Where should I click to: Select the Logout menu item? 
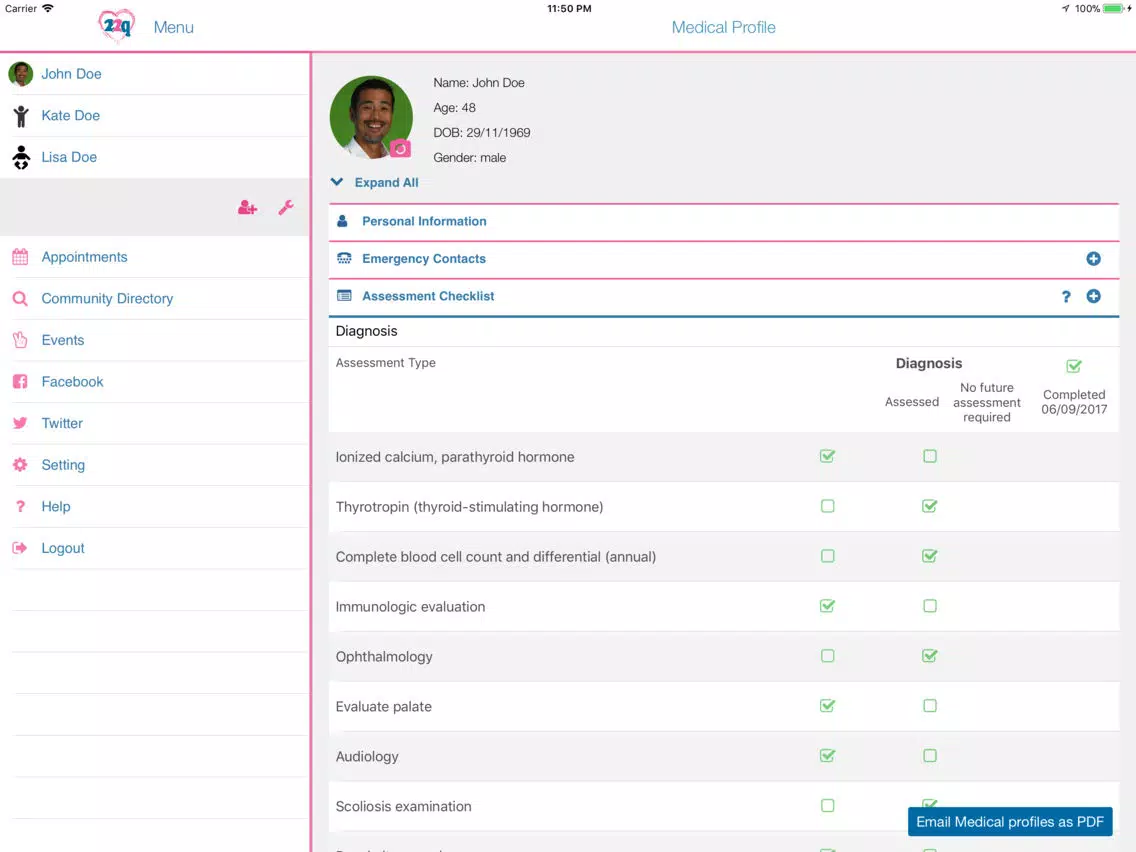[155, 548]
